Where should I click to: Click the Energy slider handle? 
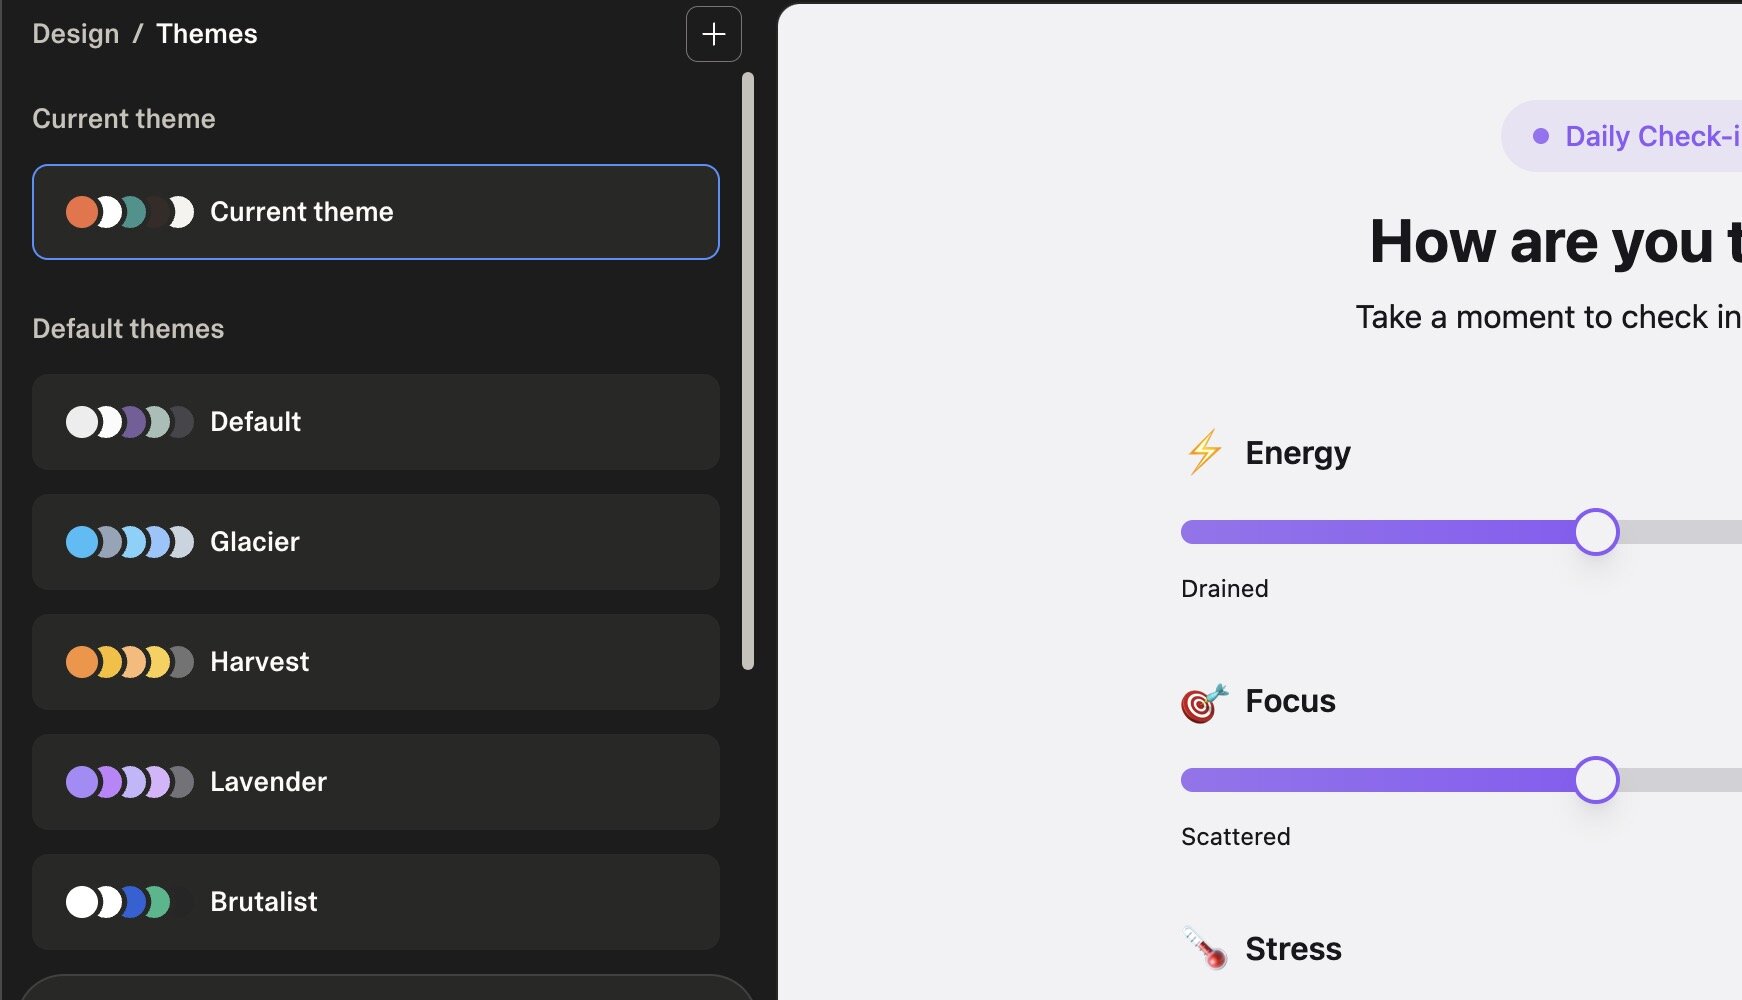click(x=1596, y=532)
